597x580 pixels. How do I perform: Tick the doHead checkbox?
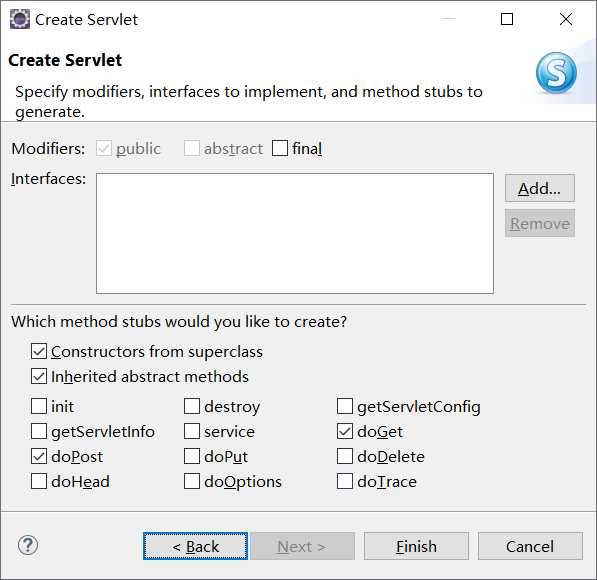[x=39, y=481]
